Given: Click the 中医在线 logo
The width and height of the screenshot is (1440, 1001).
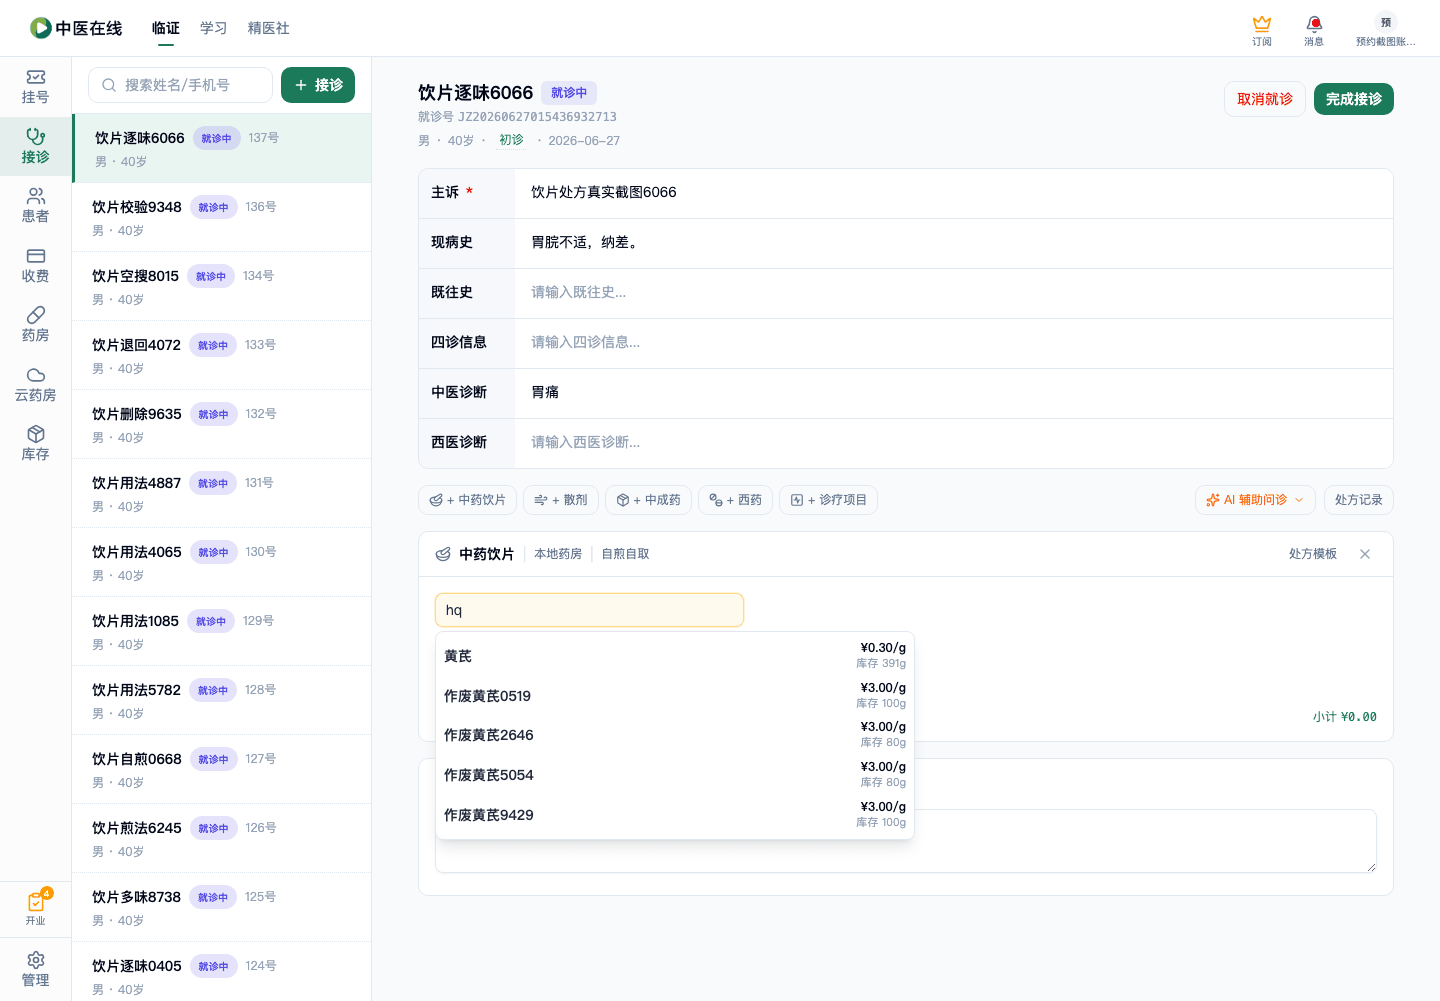Looking at the screenshot, I should [x=76, y=28].
